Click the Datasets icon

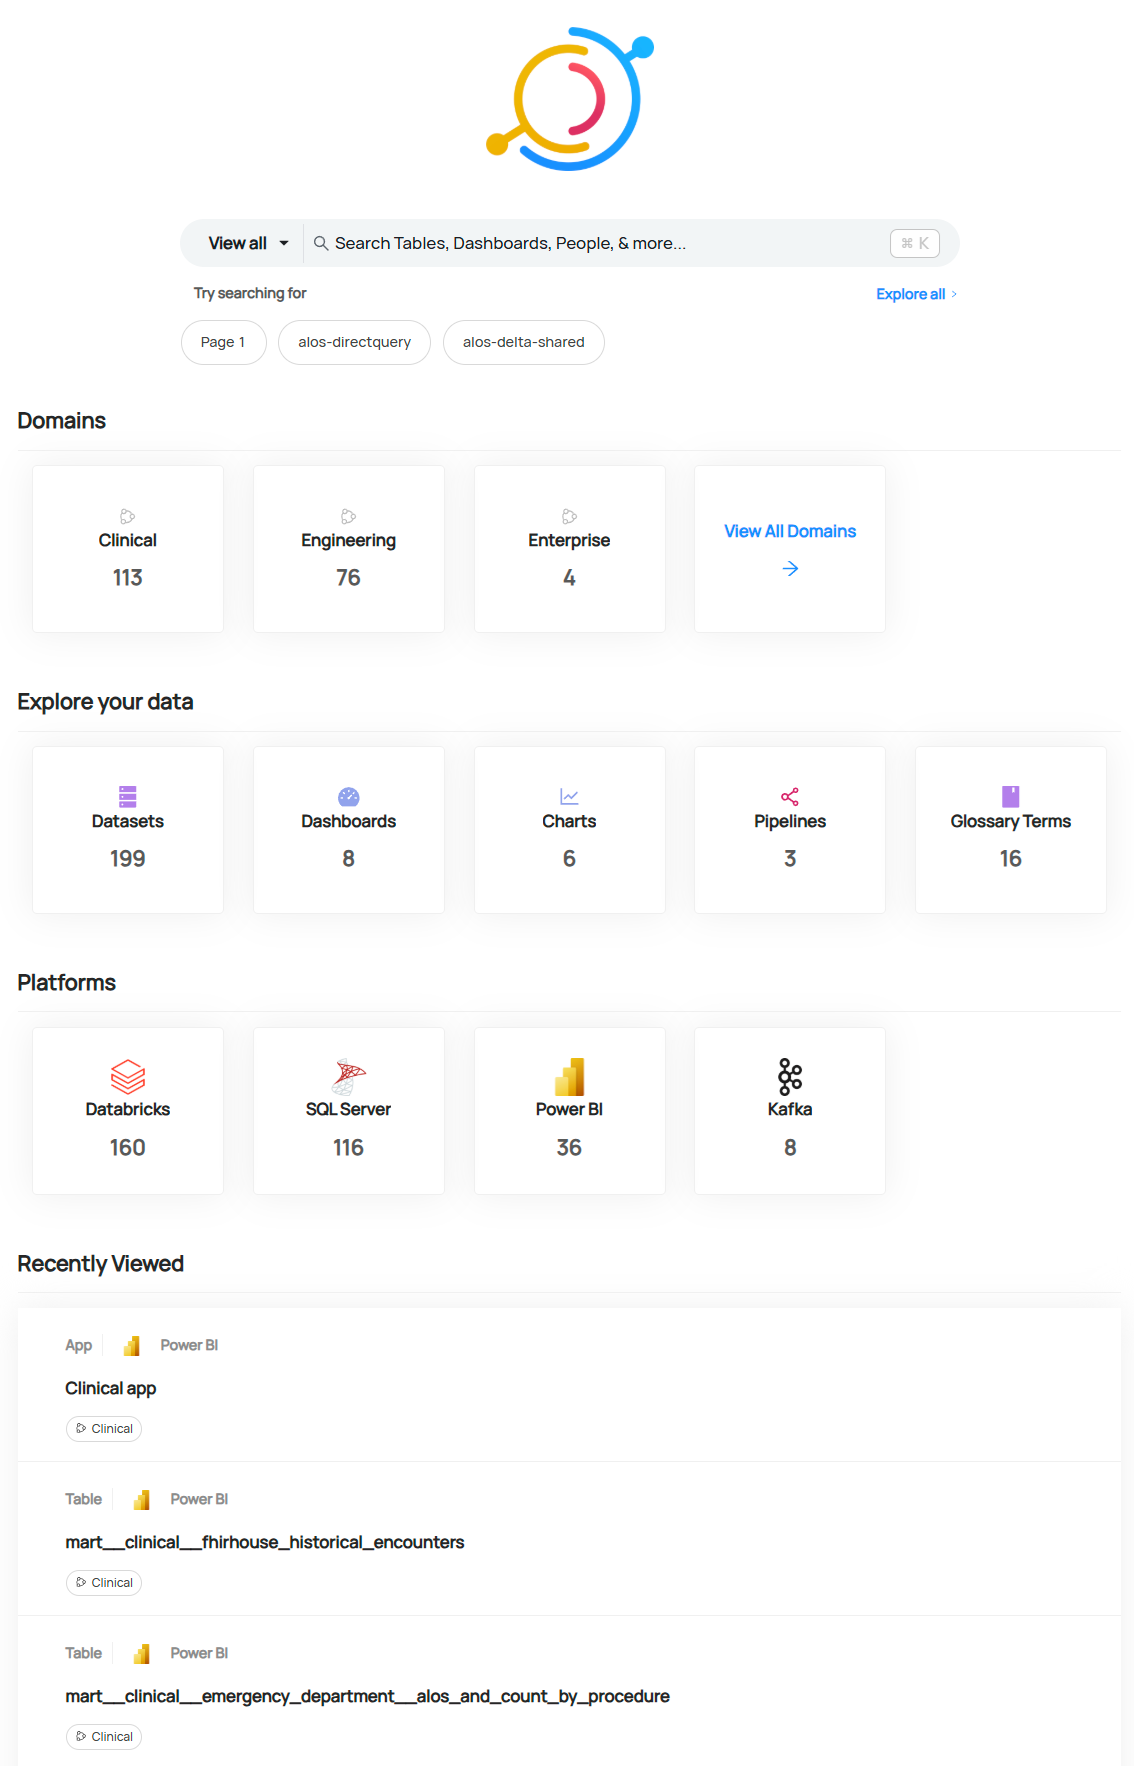pyautogui.click(x=128, y=796)
